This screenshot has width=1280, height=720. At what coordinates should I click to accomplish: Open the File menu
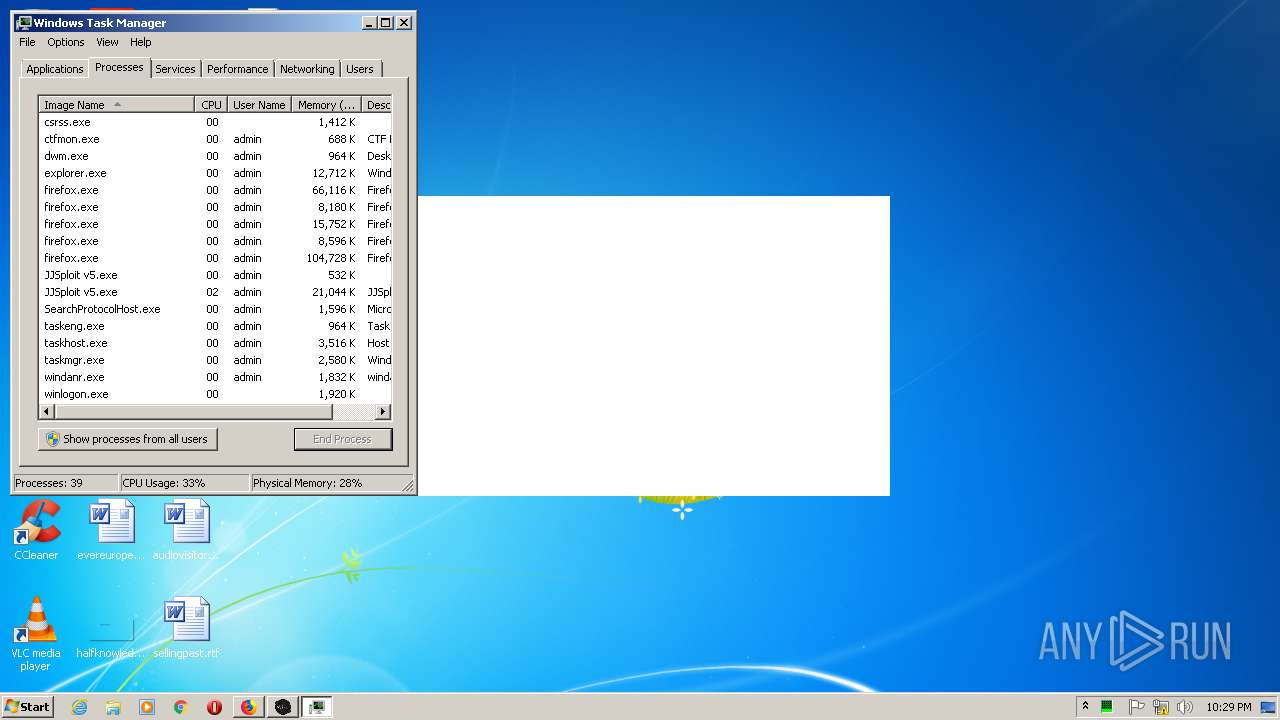[x=27, y=42]
